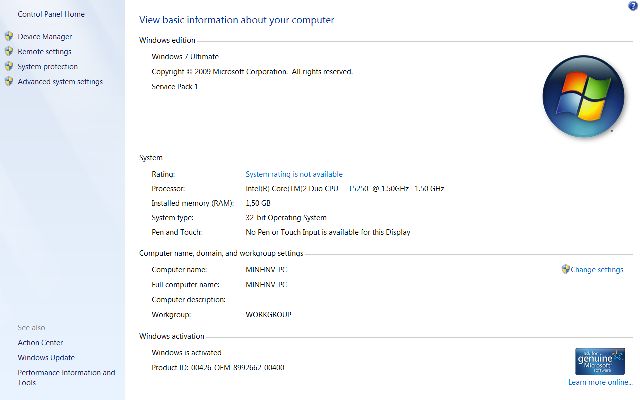Click the Computer description label
Screen dimensions: 640x400
[189, 299]
